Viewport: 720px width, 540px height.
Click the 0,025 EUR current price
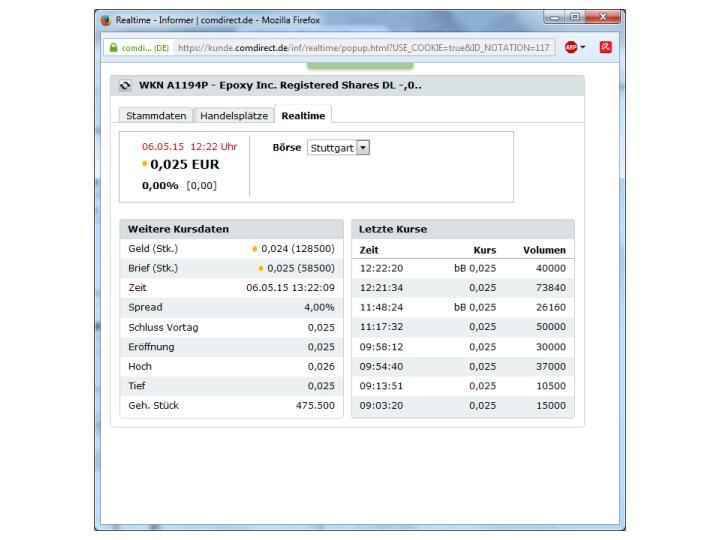pos(185,164)
